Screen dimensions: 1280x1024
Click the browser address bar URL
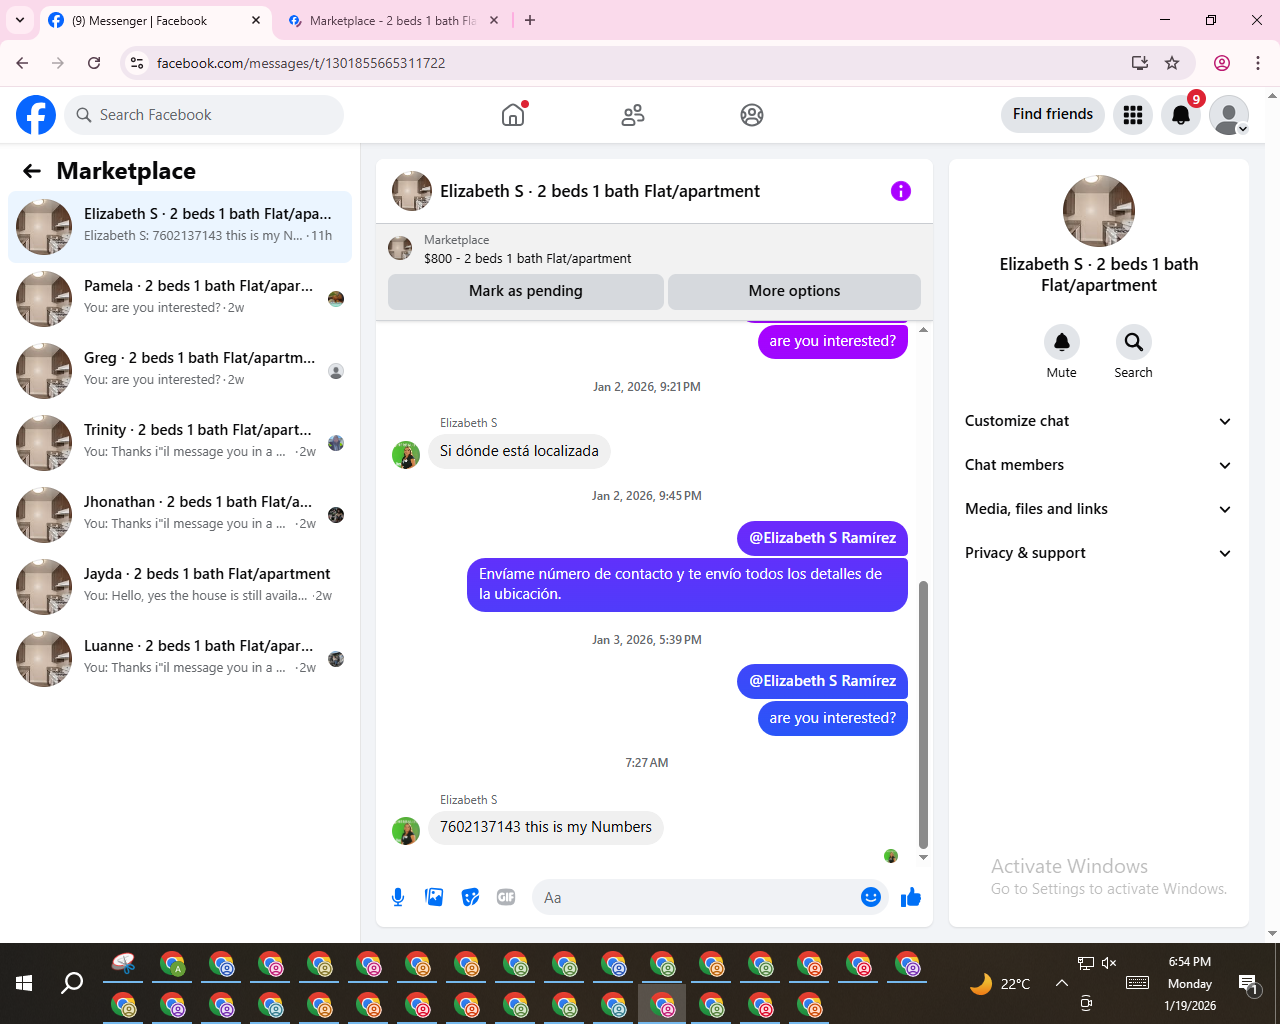click(301, 63)
